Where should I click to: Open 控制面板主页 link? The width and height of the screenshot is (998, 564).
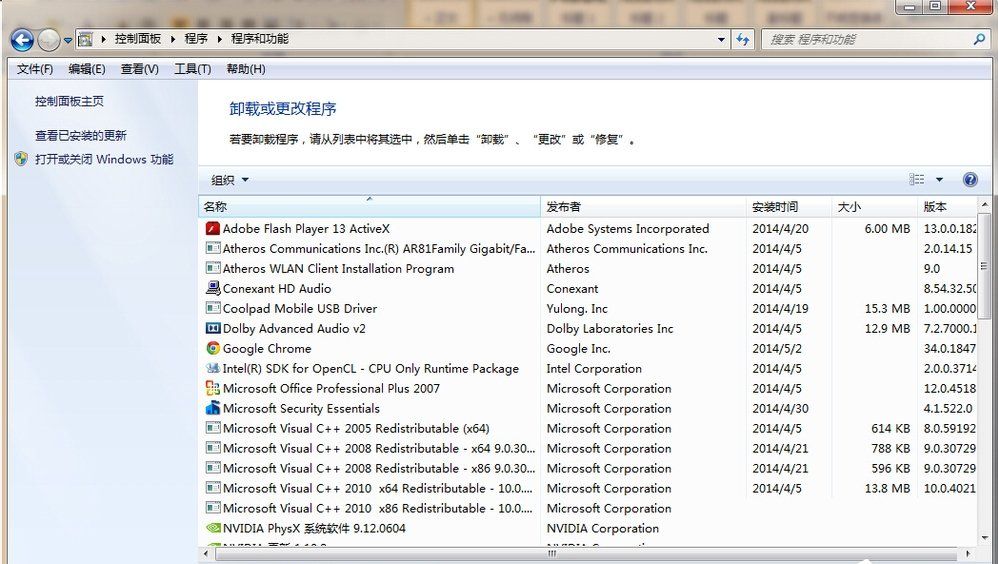pyautogui.click(x=69, y=101)
